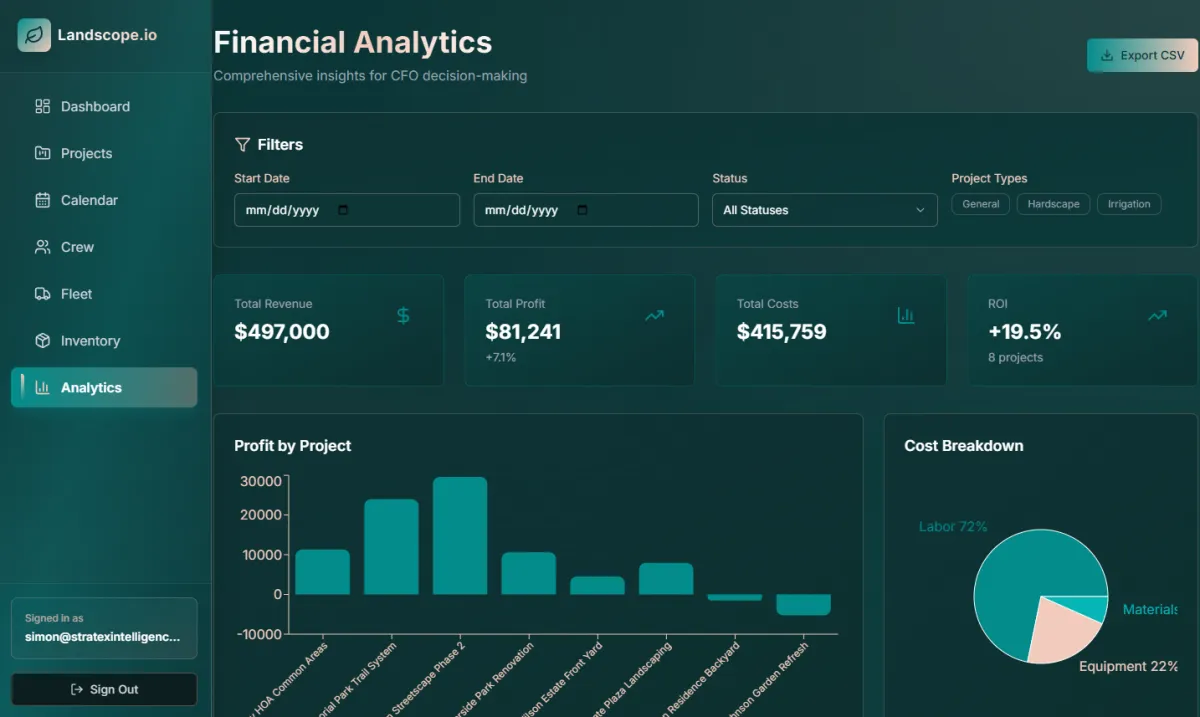The image size is (1200, 717).
Task: Click the Financial Analytics page title
Action: (x=353, y=42)
